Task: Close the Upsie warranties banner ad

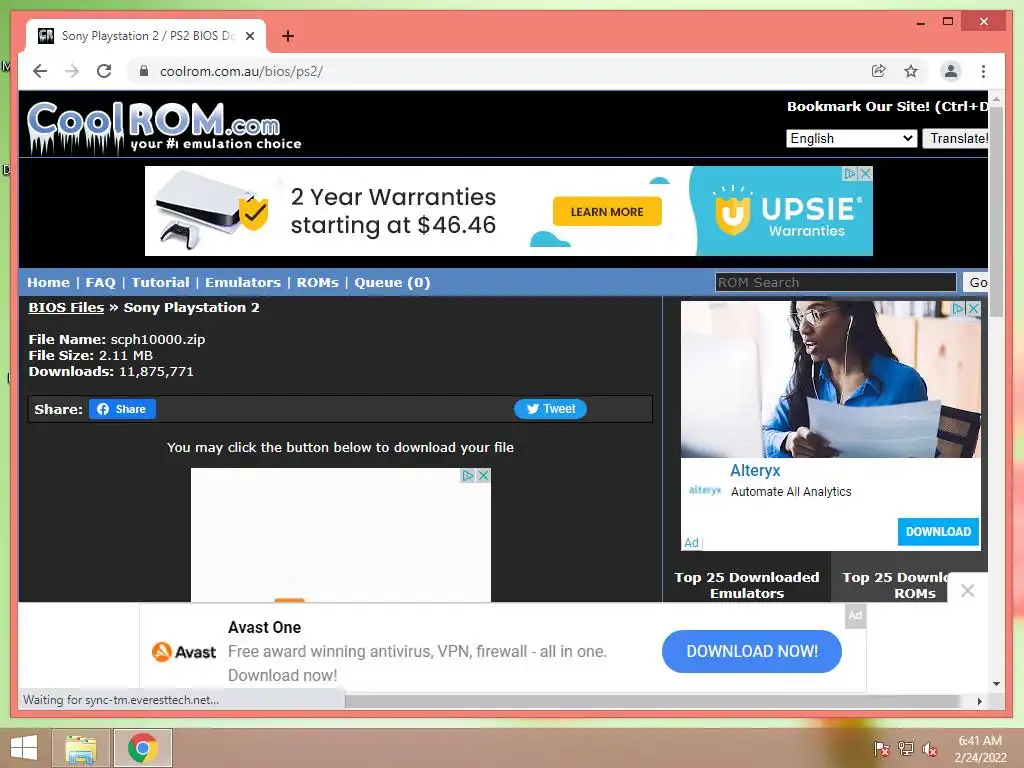Action: pyautogui.click(x=865, y=174)
